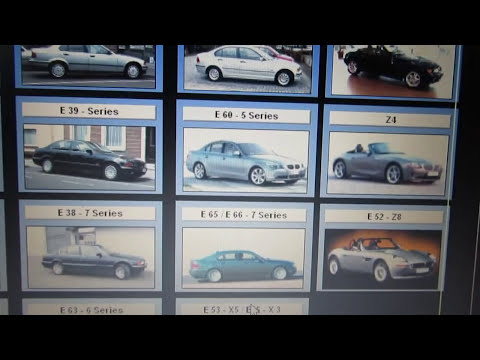Select the black convertible thumbnail above Z4
Screen dimensions: 480x360
393,71
